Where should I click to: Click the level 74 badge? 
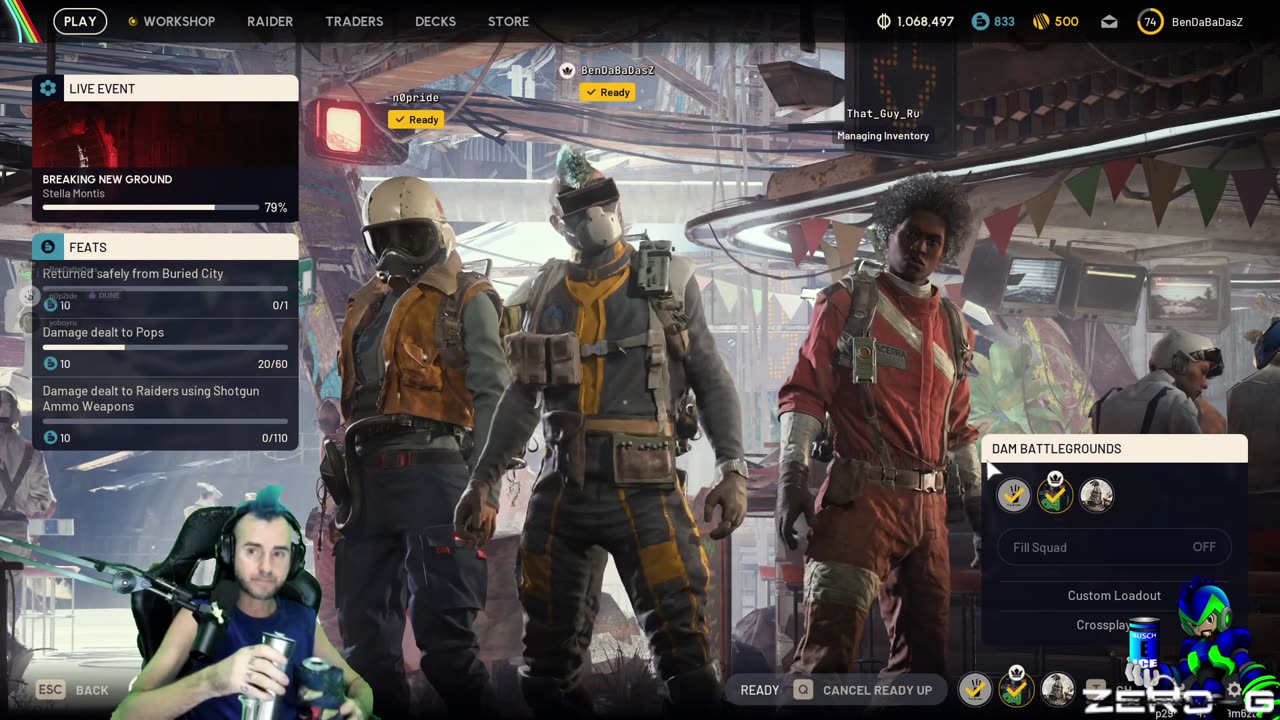(1150, 21)
